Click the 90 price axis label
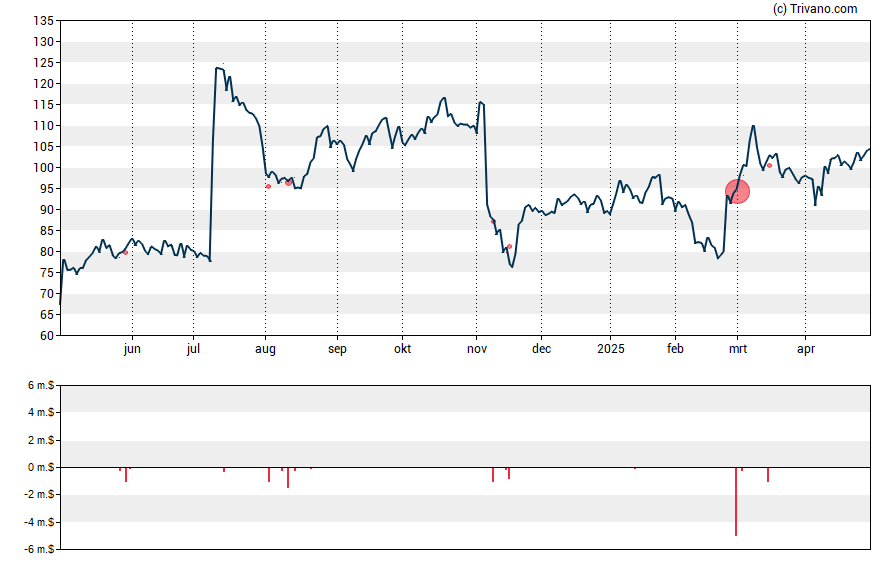This screenshot has height=565, width=888. (47, 209)
